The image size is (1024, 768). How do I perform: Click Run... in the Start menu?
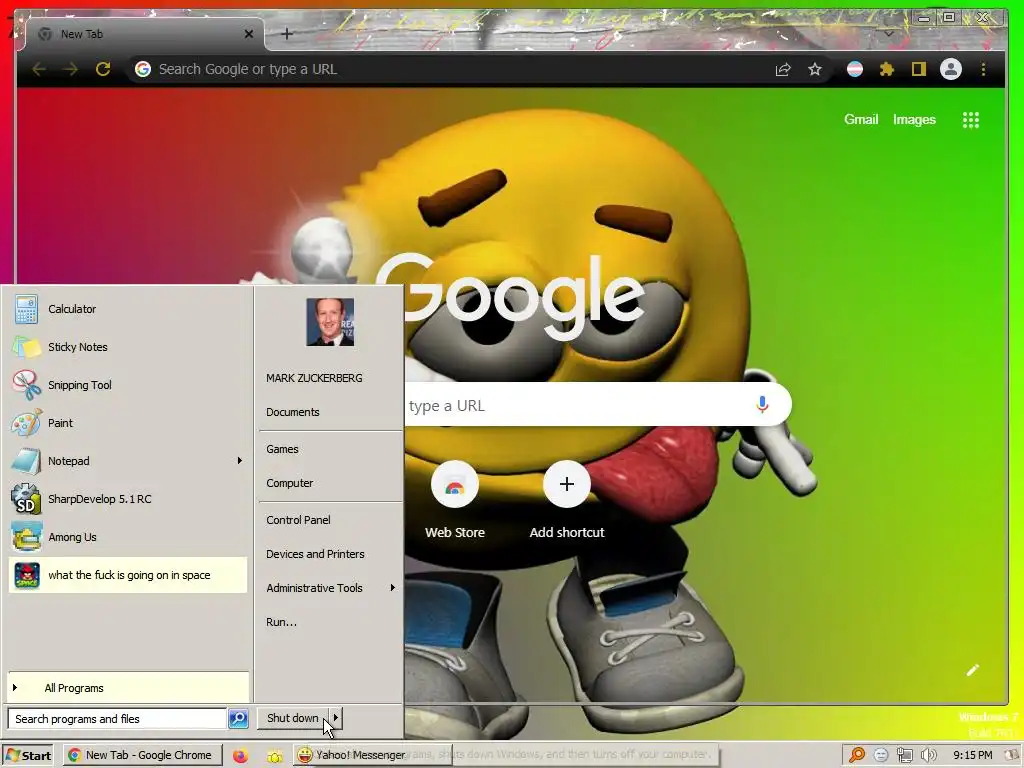coord(281,622)
